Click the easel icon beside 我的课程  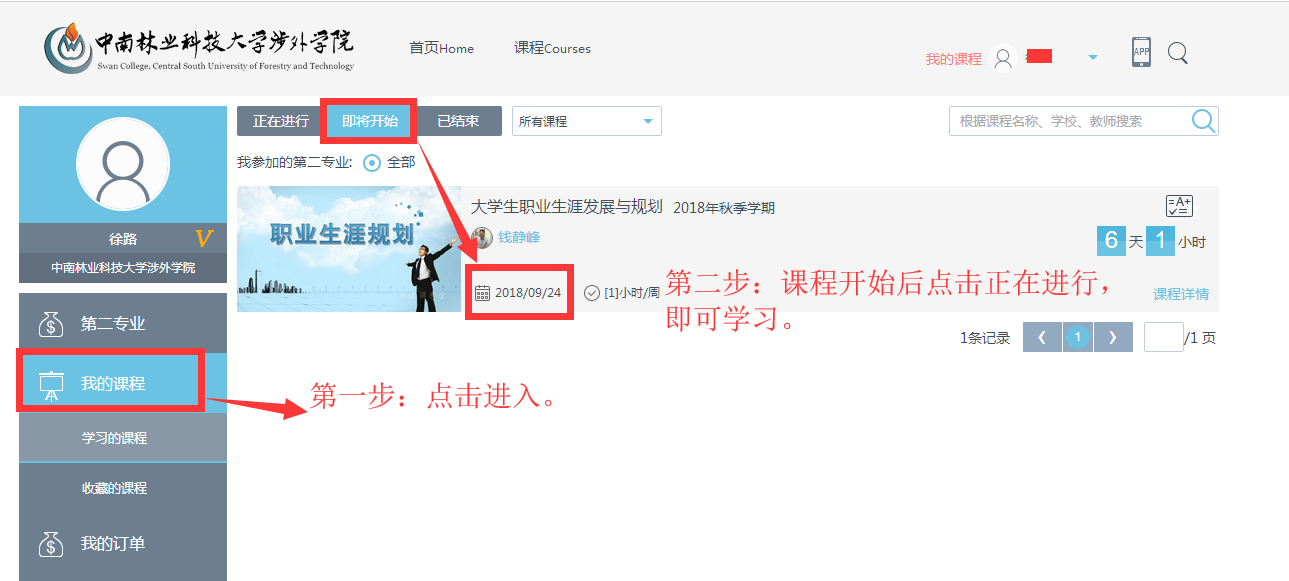(x=52, y=380)
